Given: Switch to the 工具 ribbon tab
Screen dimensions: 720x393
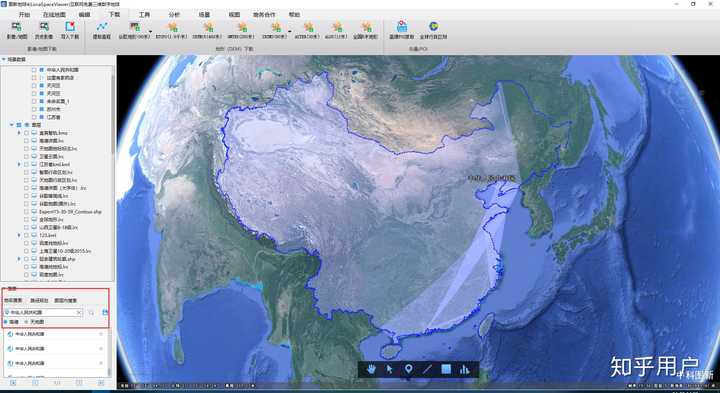Looking at the screenshot, I should [x=144, y=15].
